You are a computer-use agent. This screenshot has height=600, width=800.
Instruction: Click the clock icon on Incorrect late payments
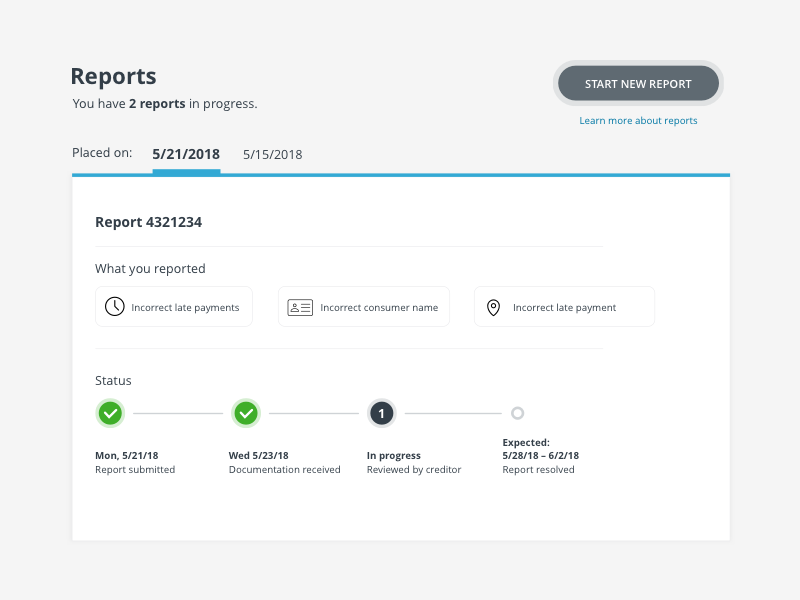(x=112, y=306)
